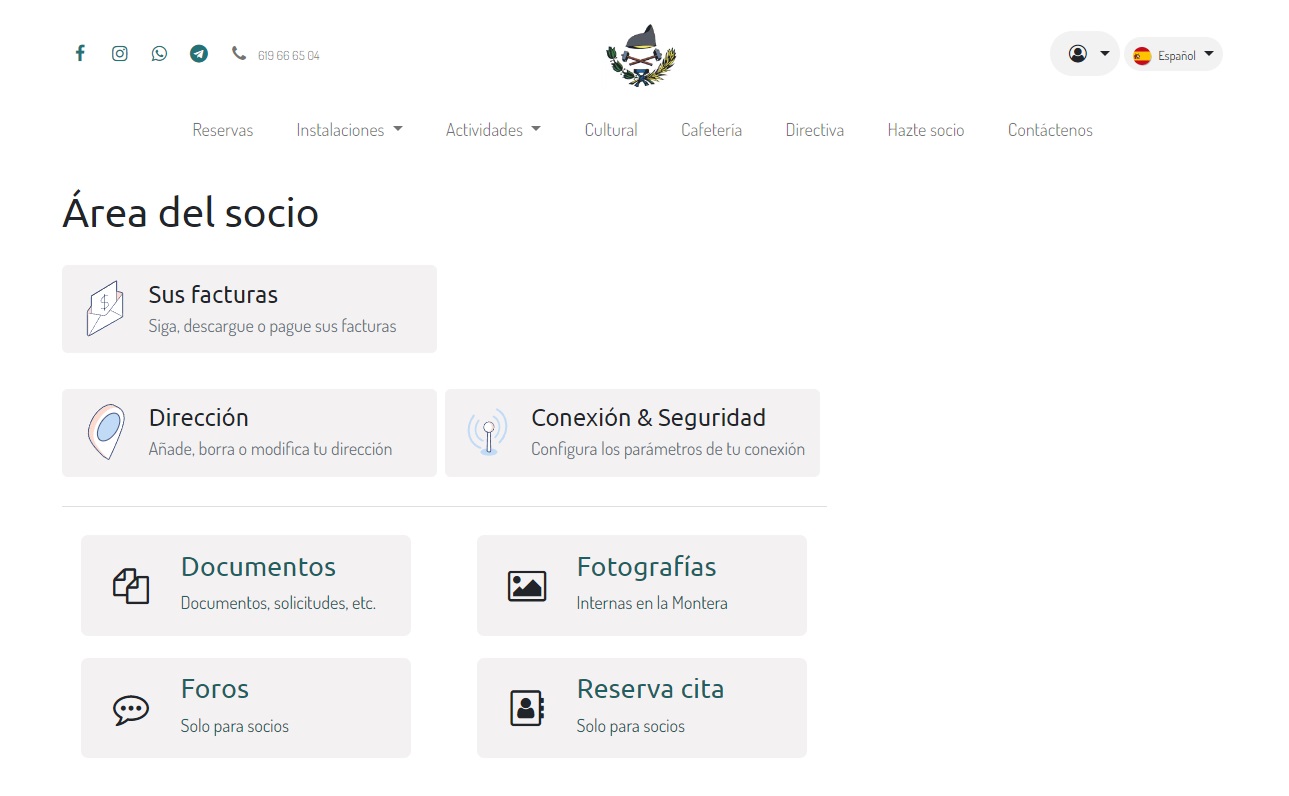The height and width of the screenshot is (796, 1289).
Task: Open the Hazte socio page
Action: pyautogui.click(x=926, y=130)
